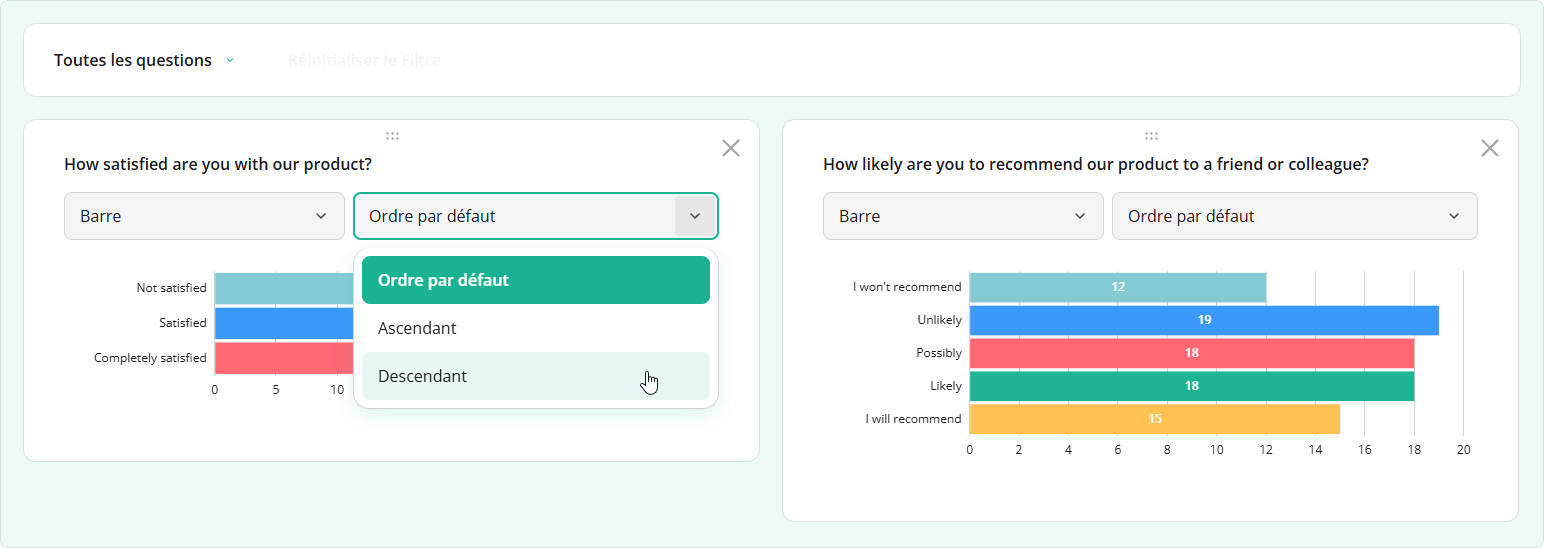
Task: Select Ordre par défaut option in list
Action: coord(536,280)
